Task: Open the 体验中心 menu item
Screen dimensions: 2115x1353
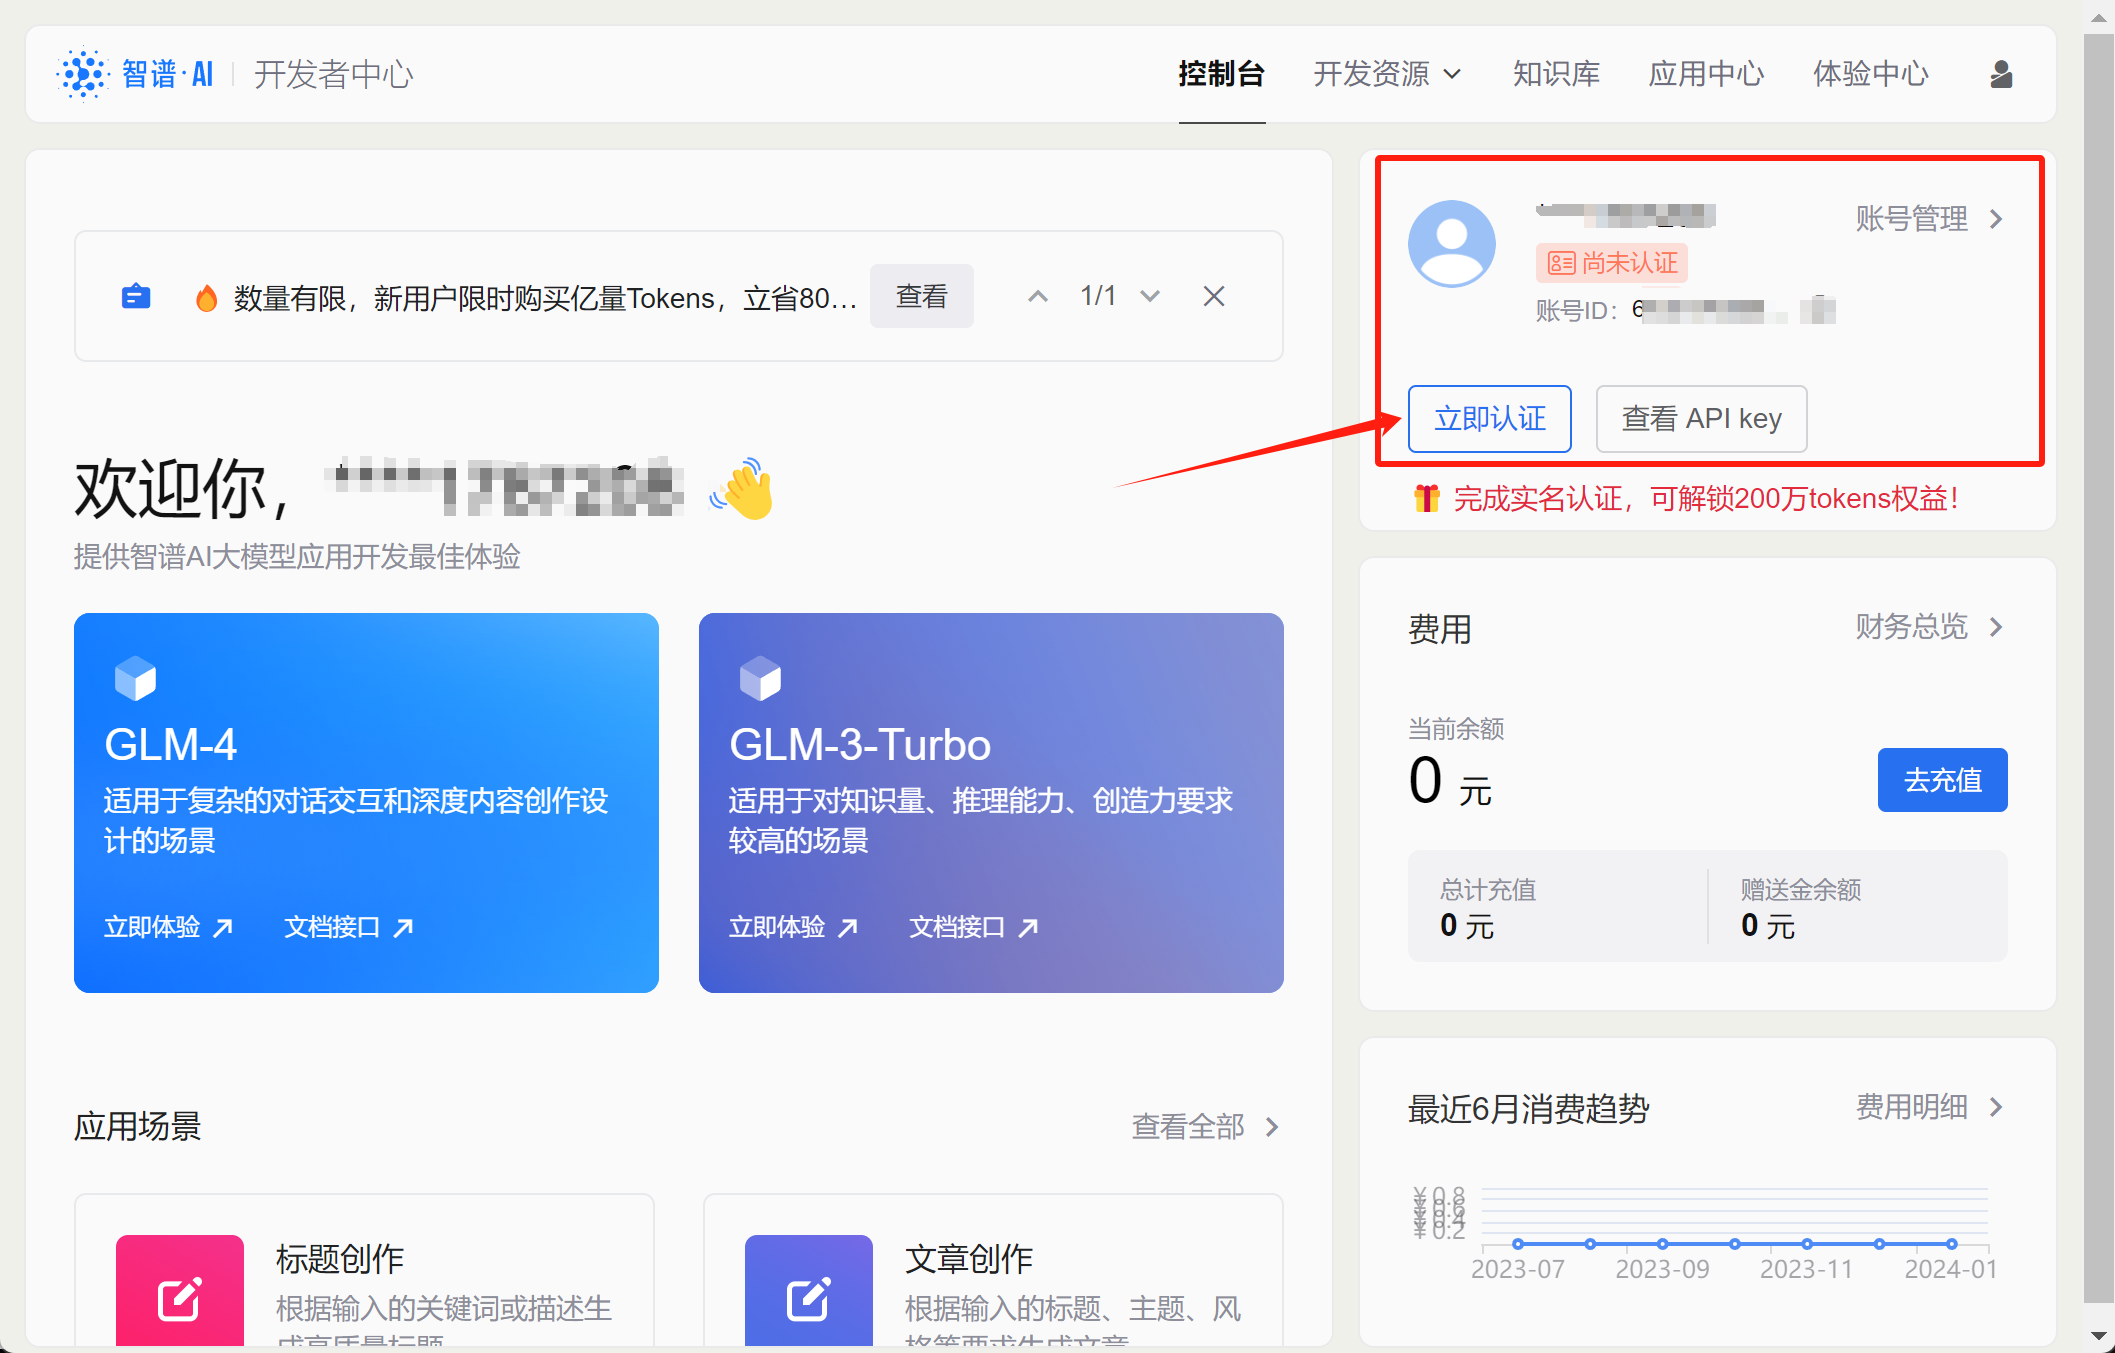Action: pos(1870,74)
